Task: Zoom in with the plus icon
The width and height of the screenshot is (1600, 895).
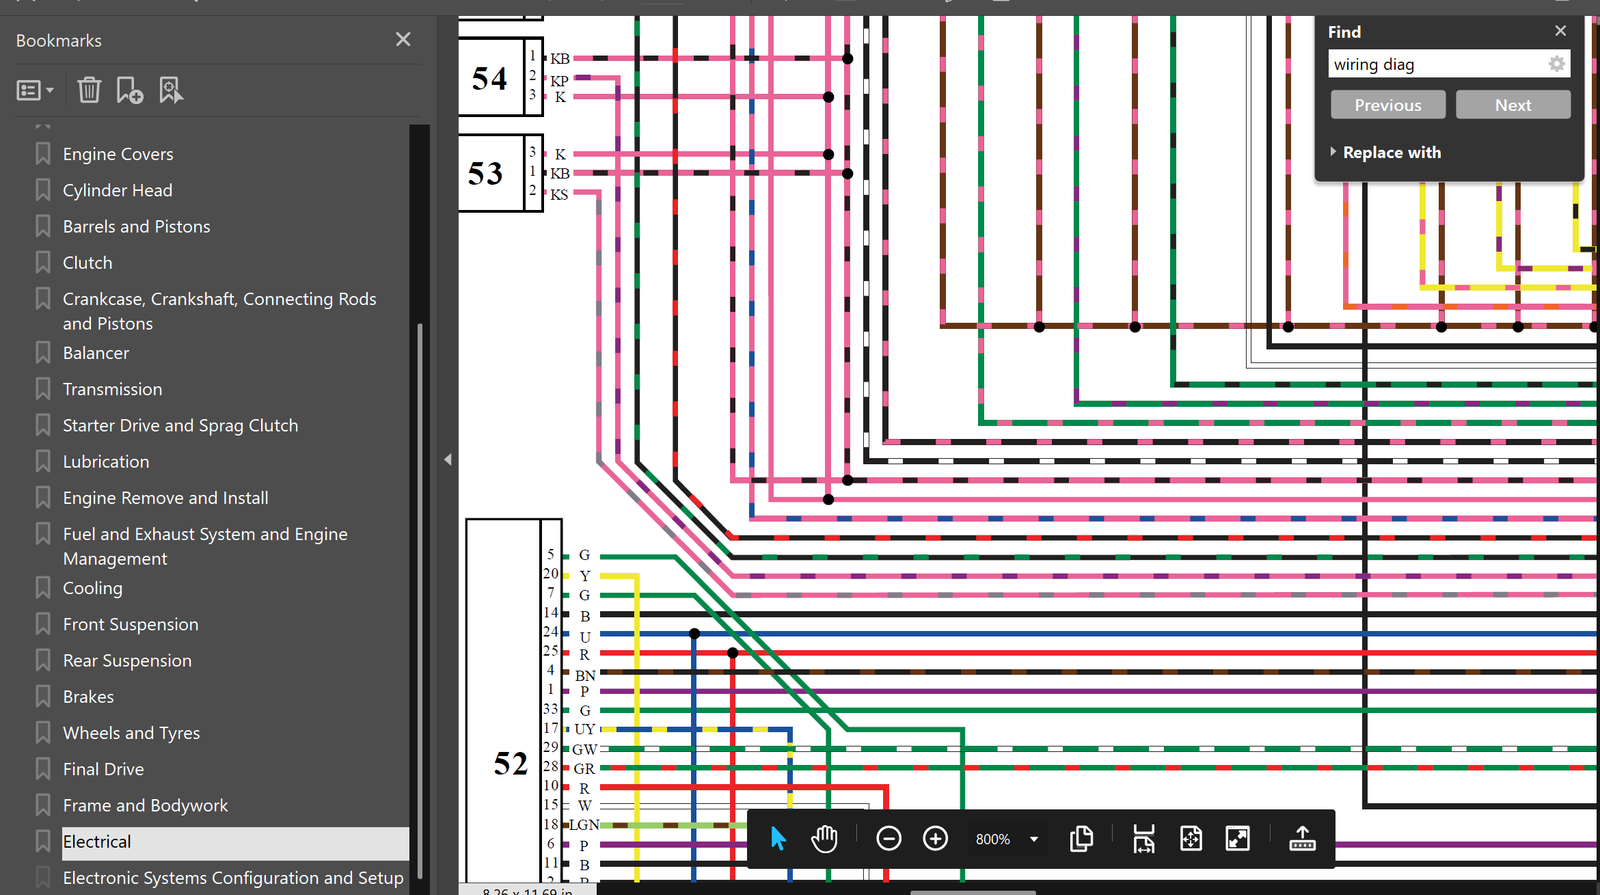Action: (x=935, y=838)
